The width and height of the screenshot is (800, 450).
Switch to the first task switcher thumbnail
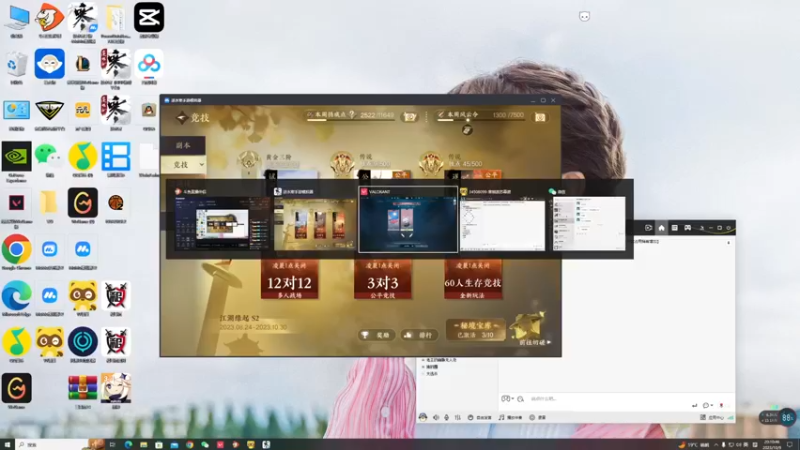pos(221,219)
